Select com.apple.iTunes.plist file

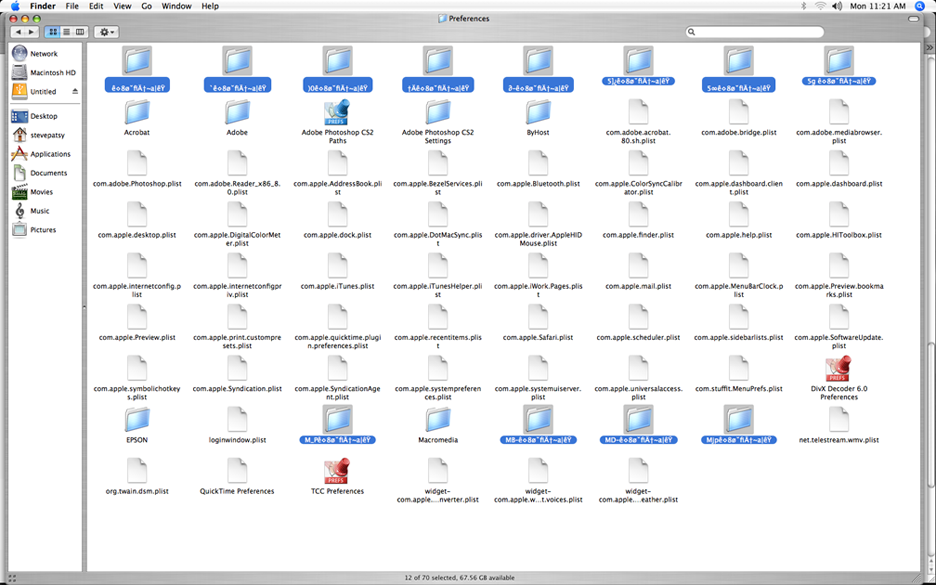tap(337, 267)
